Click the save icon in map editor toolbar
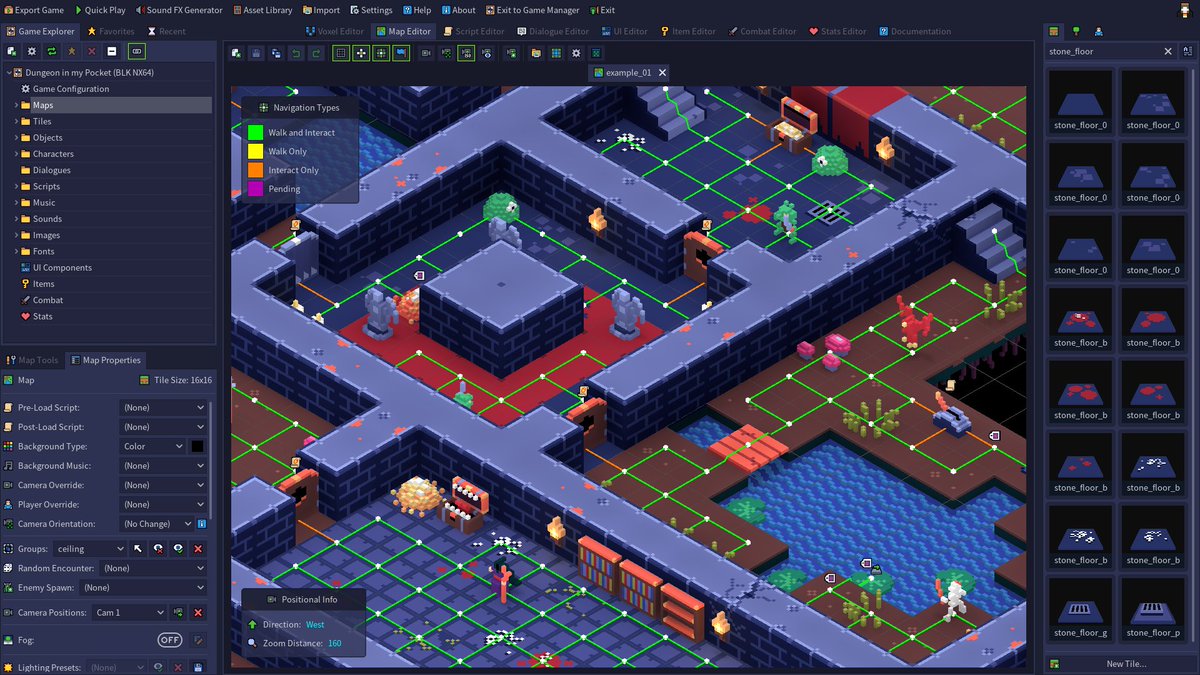 (256, 53)
